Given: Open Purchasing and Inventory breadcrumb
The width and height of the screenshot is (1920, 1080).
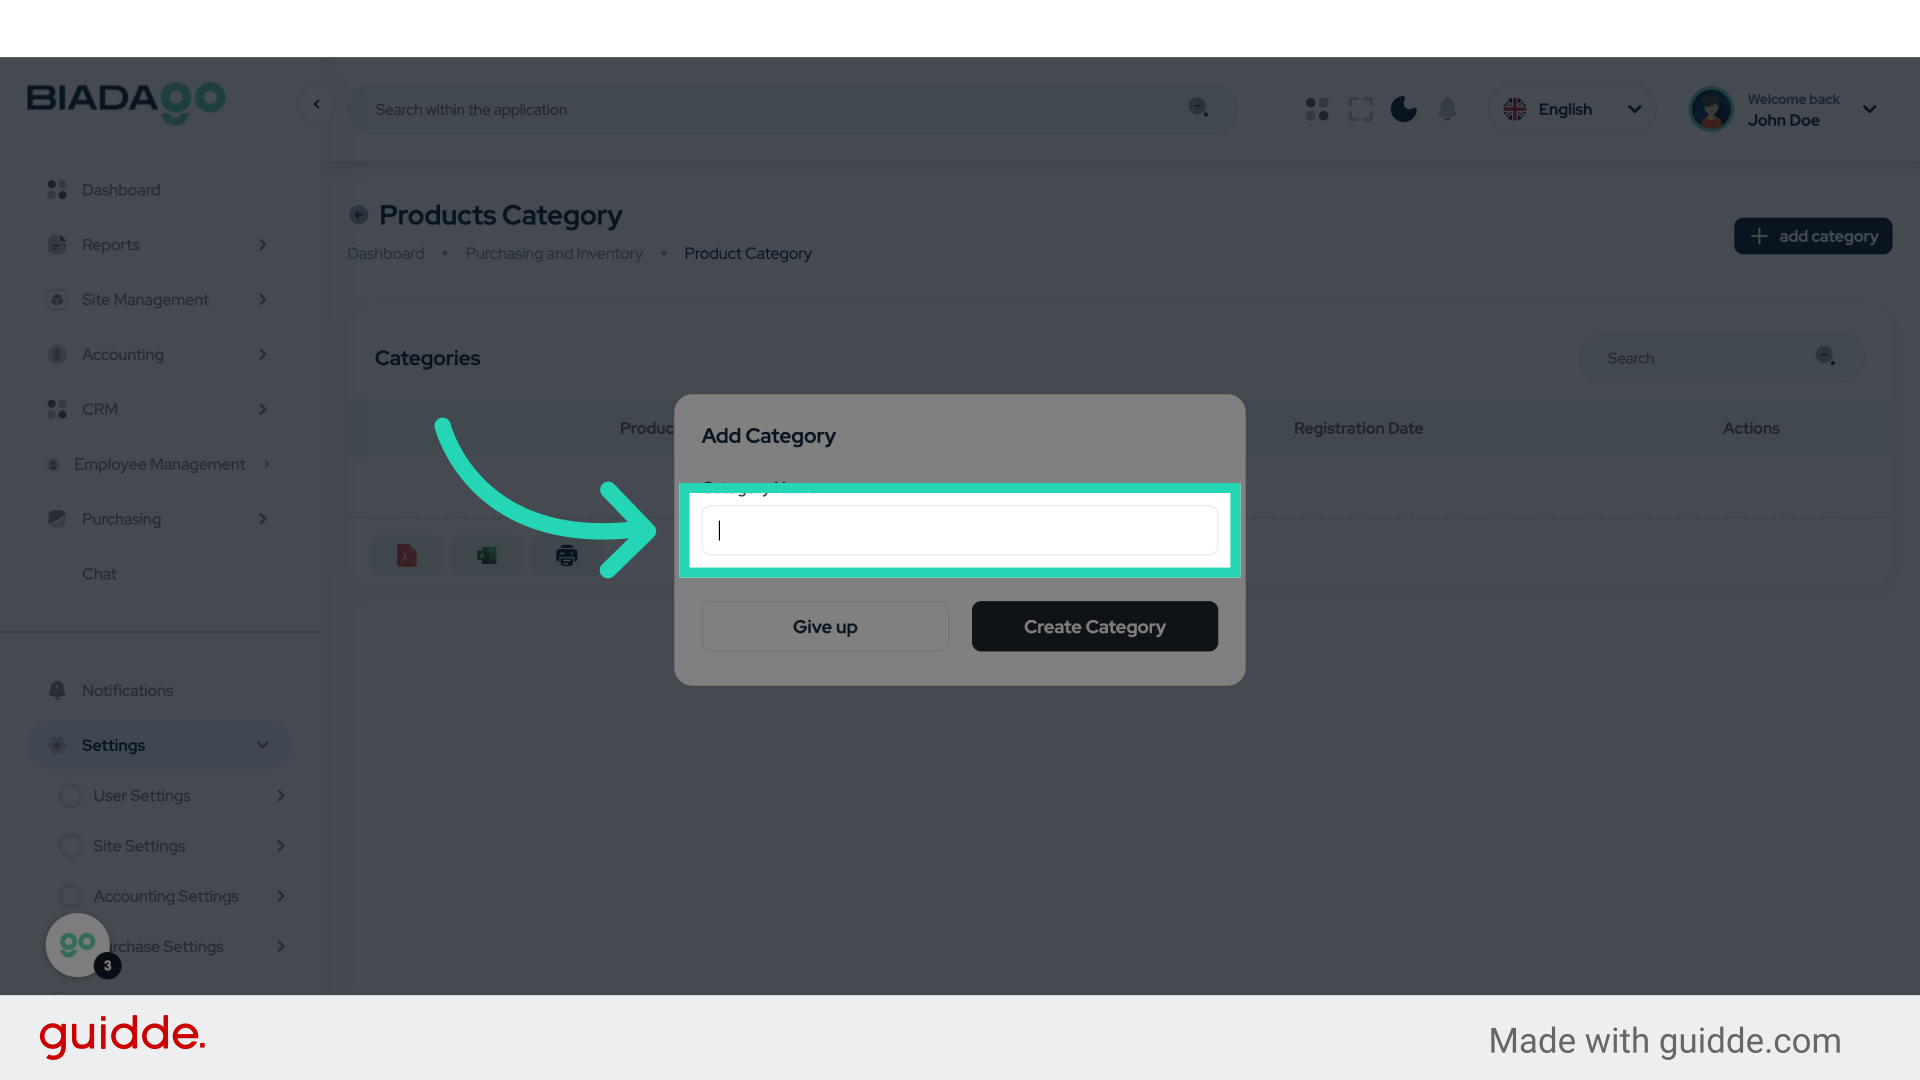Looking at the screenshot, I should coord(554,253).
